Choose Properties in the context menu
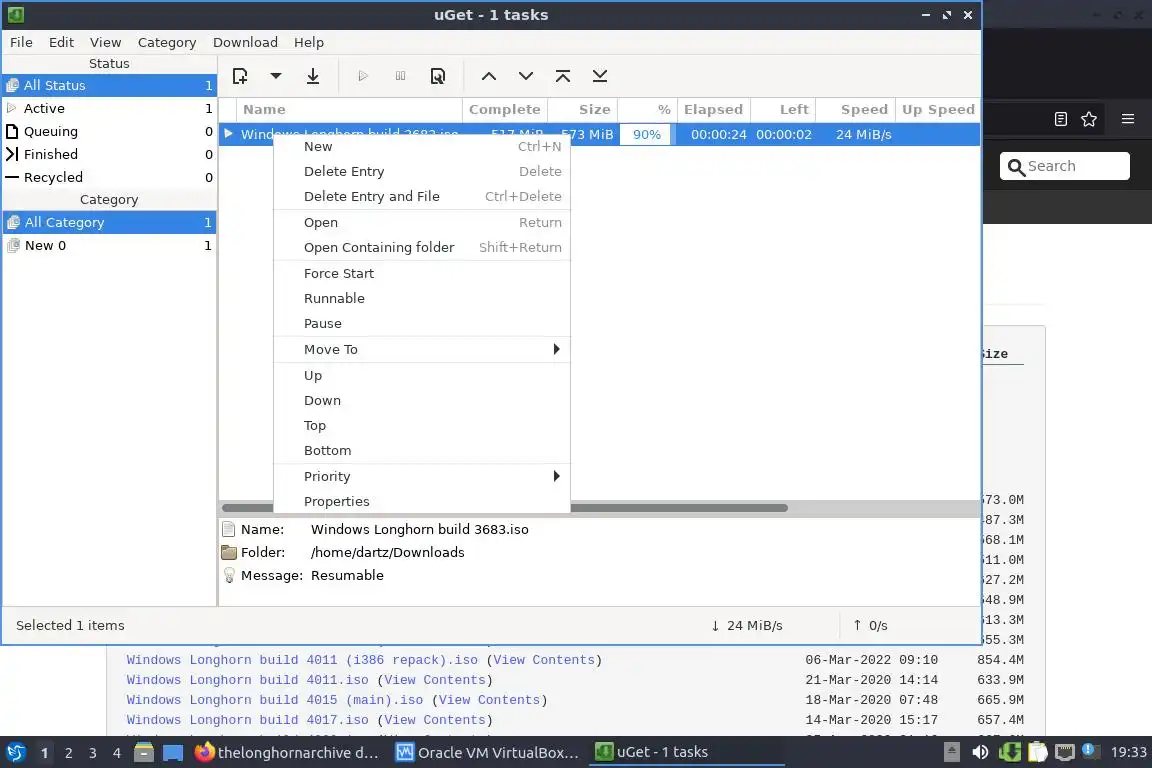Image resolution: width=1152 pixels, height=768 pixels. [x=422, y=501]
